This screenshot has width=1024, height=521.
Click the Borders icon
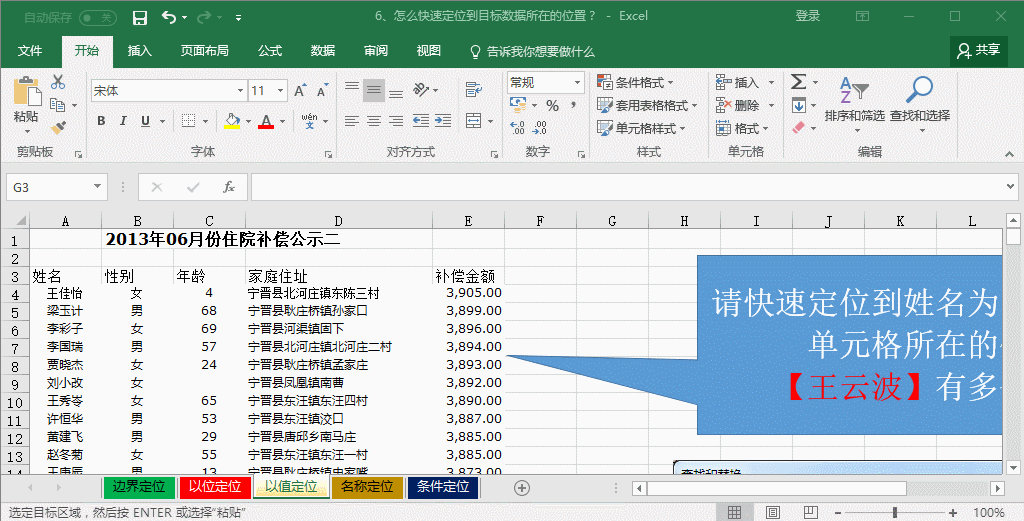[x=188, y=121]
